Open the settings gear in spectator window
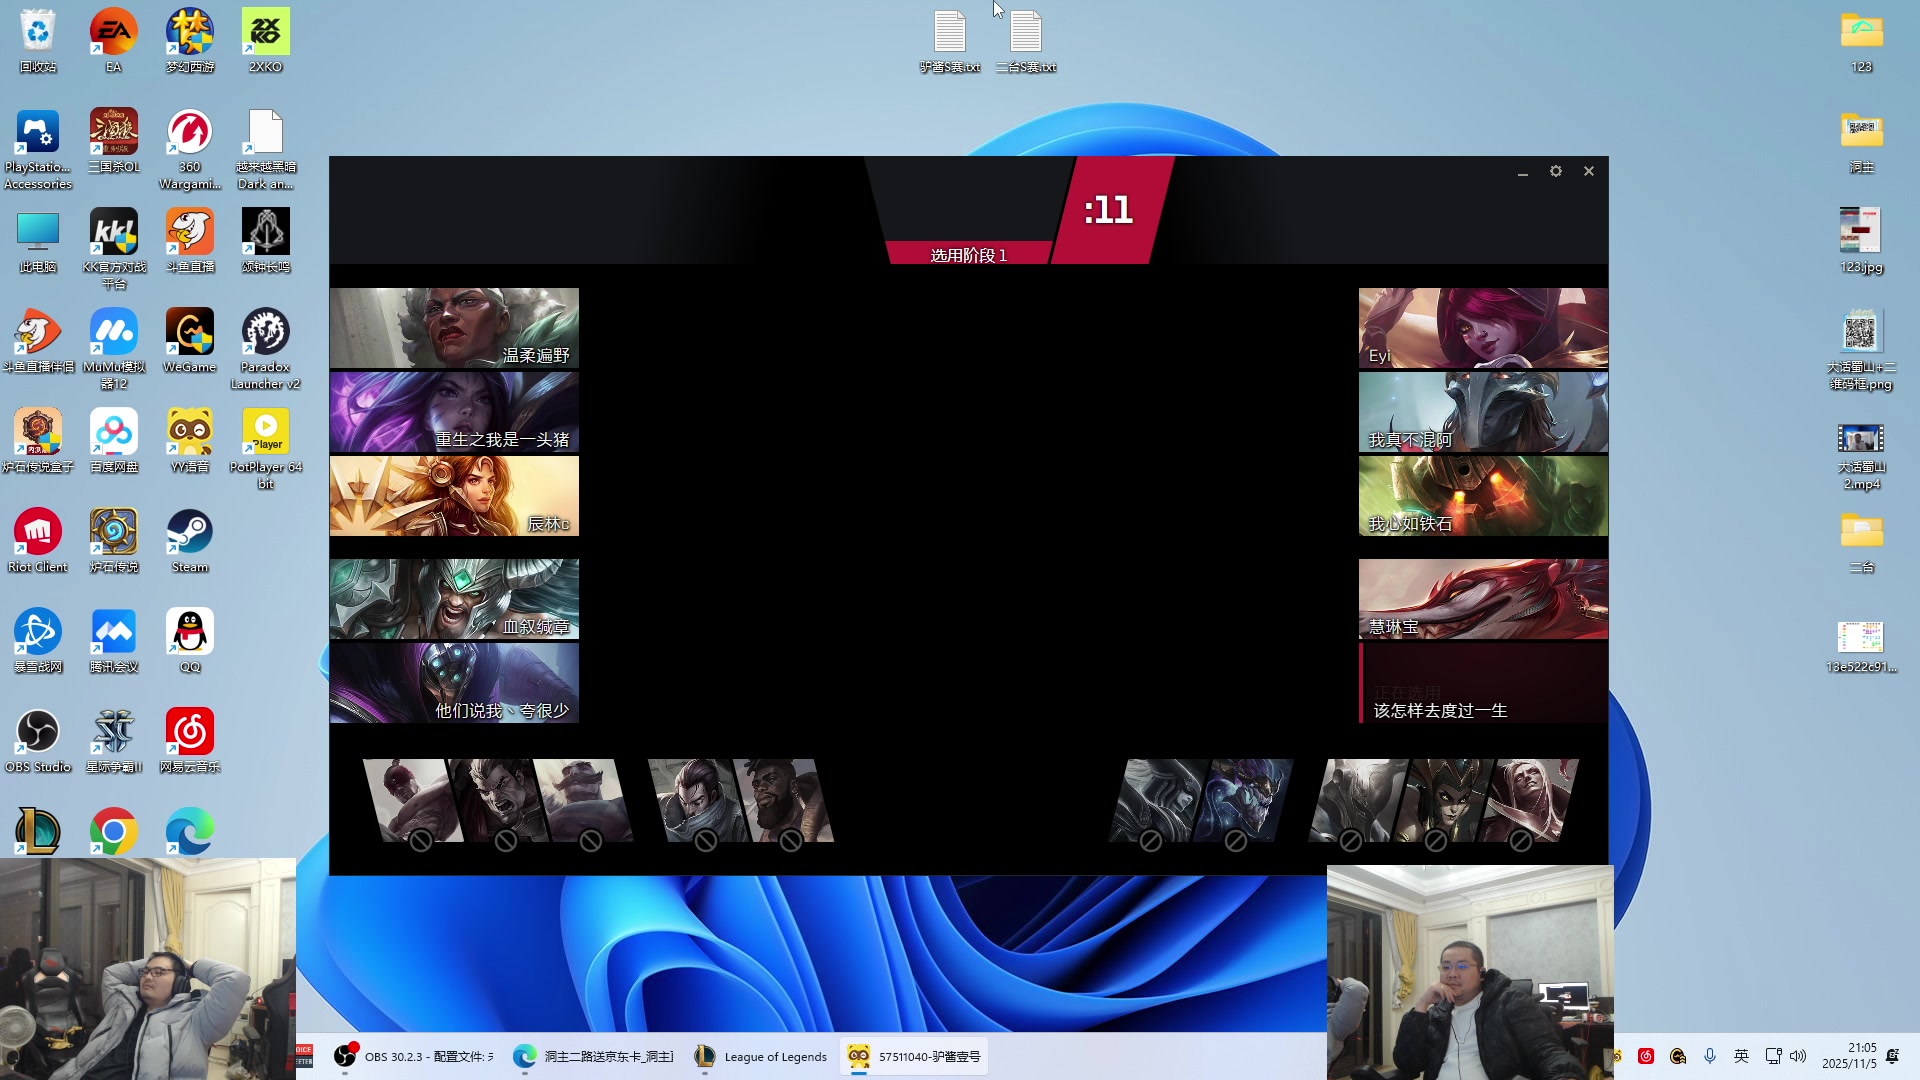1920x1080 pixels. (x=1556, y=171)
